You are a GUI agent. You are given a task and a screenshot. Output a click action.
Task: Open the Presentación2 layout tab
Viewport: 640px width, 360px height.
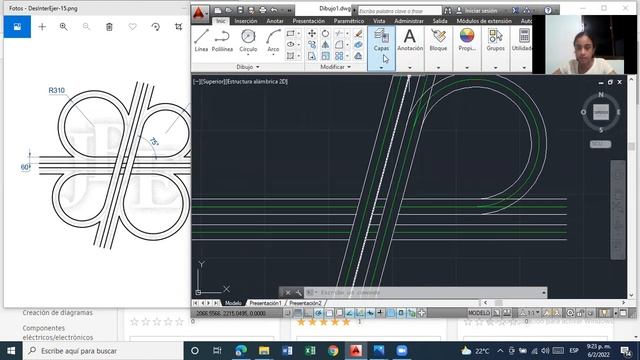(x=305, y=303)
